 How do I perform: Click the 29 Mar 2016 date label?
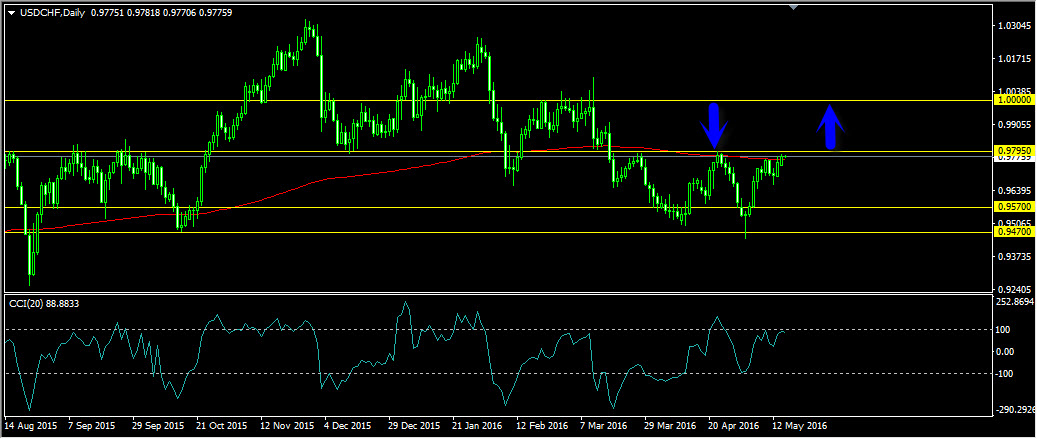tap(670, 426)
